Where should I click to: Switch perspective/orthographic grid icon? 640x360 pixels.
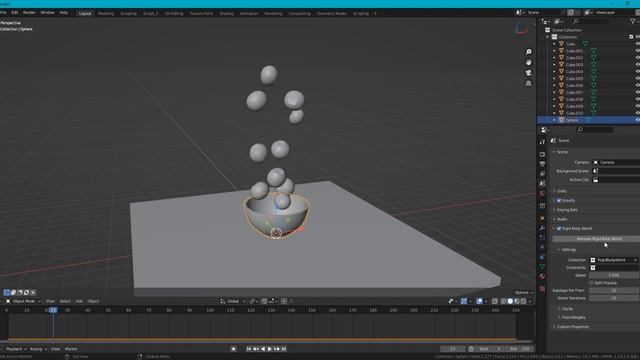(x=528, y=83)
